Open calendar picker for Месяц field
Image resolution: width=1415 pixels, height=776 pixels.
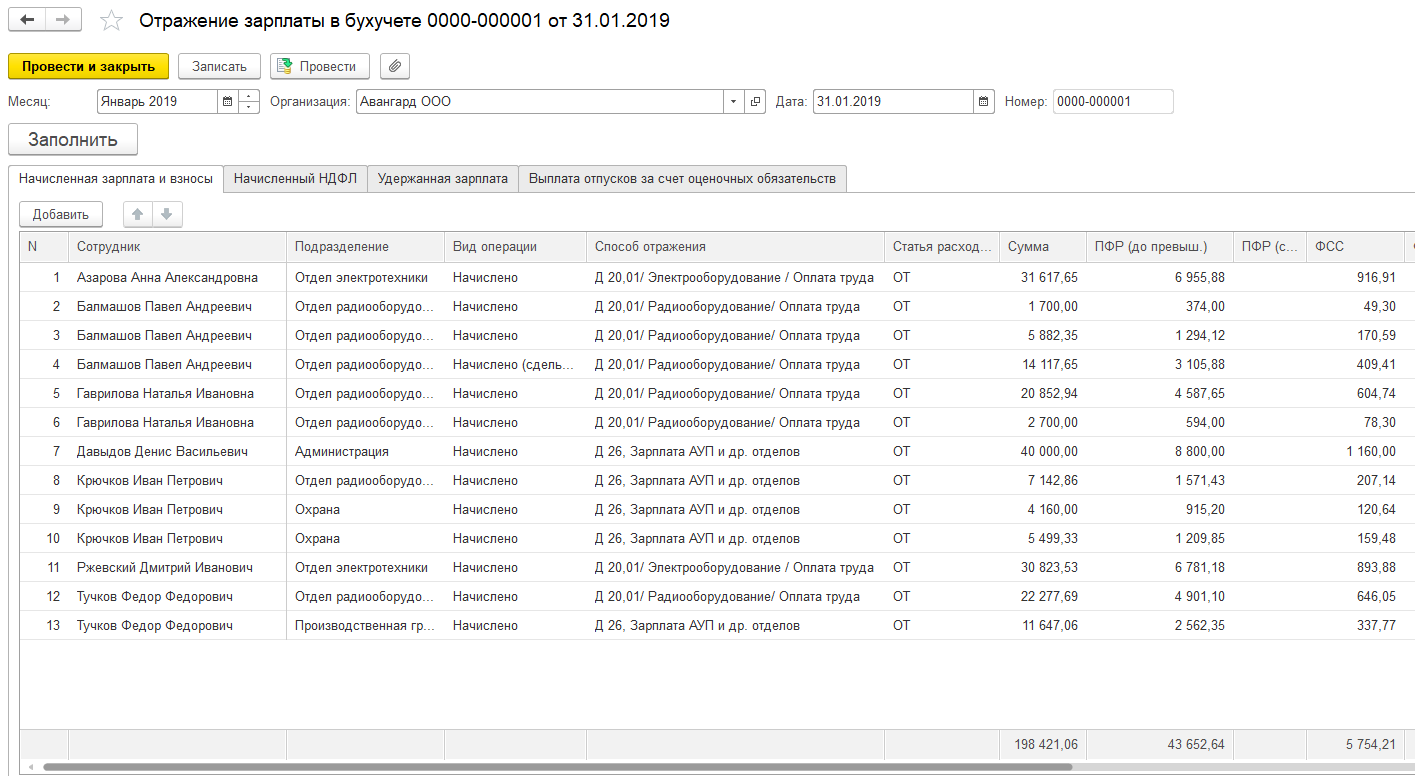point(228,102)
